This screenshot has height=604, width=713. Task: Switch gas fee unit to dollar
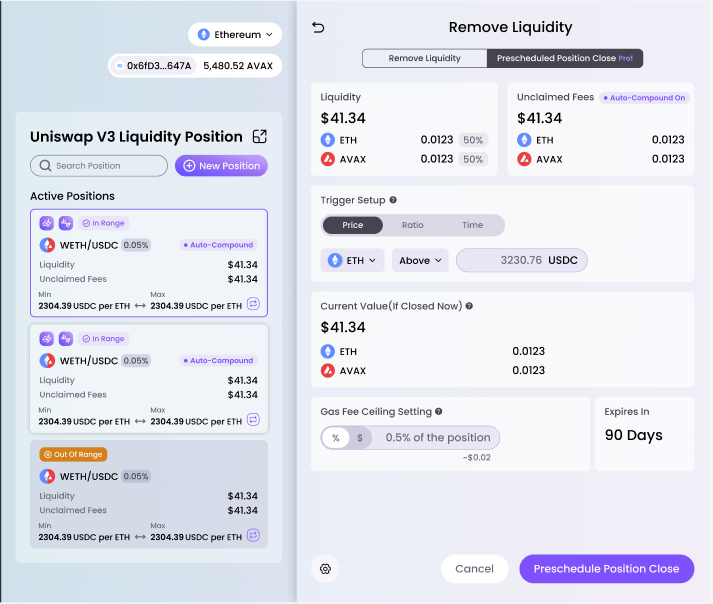pyautogui.click(x=360, y=437)
